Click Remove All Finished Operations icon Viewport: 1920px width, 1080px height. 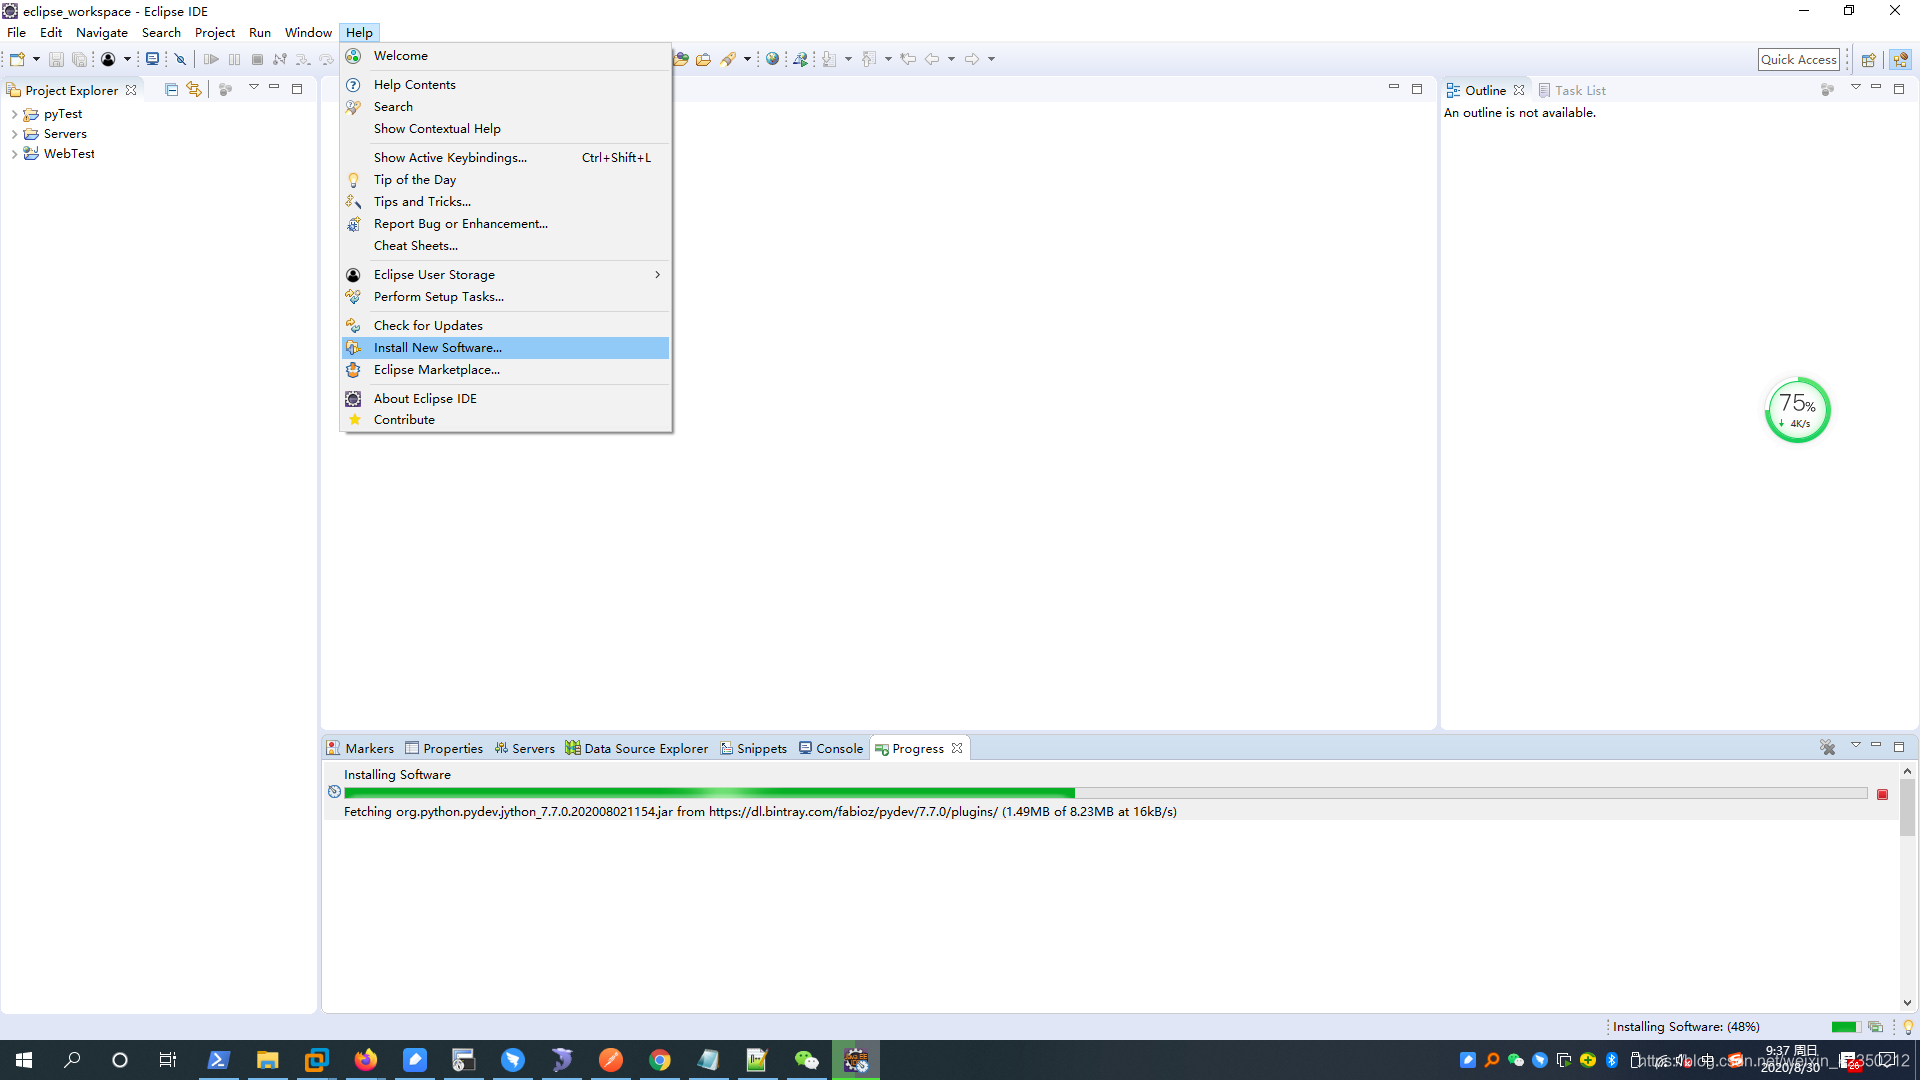click(x=1827, y=748)
